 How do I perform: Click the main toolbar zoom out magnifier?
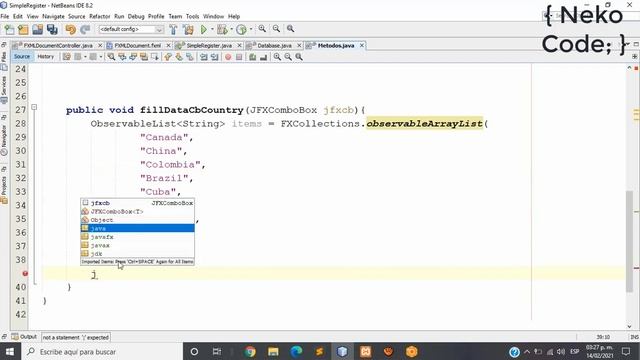coord(276,29)
